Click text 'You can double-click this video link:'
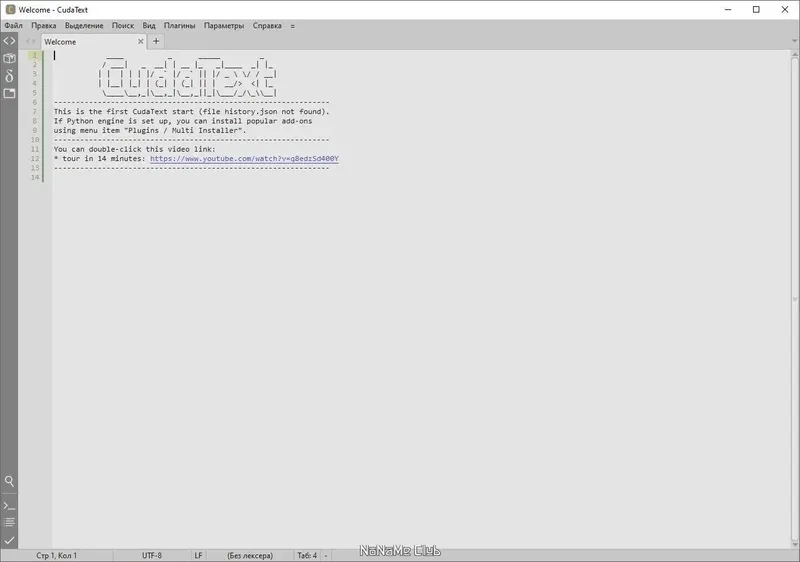Screen dimensions: 800x562 click(135, 149)
